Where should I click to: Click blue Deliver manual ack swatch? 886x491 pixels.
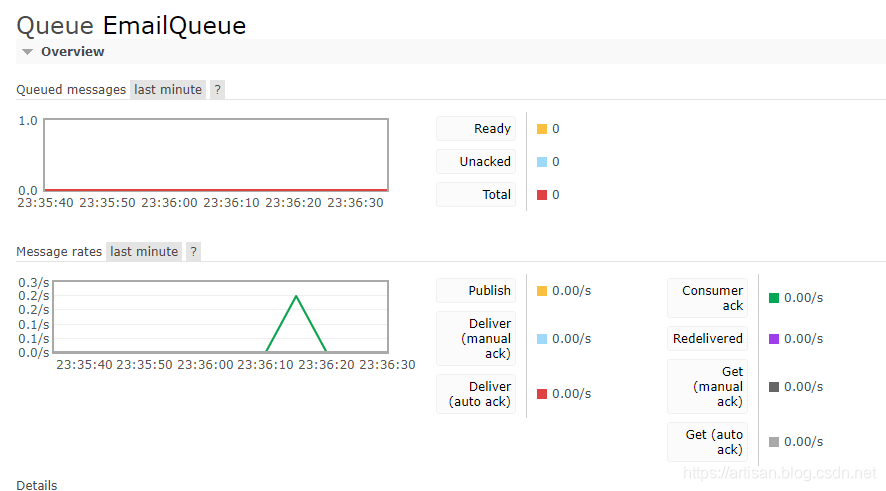tap(542, 339)
